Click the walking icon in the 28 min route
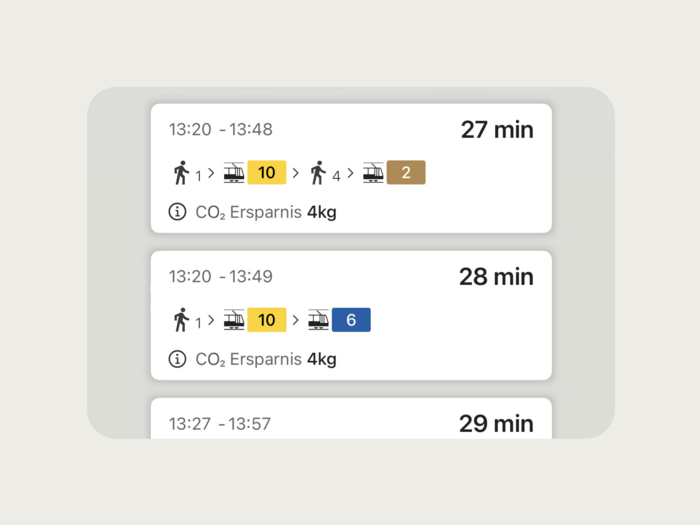Screen dimensions: 700x525 tap(181, 320)
